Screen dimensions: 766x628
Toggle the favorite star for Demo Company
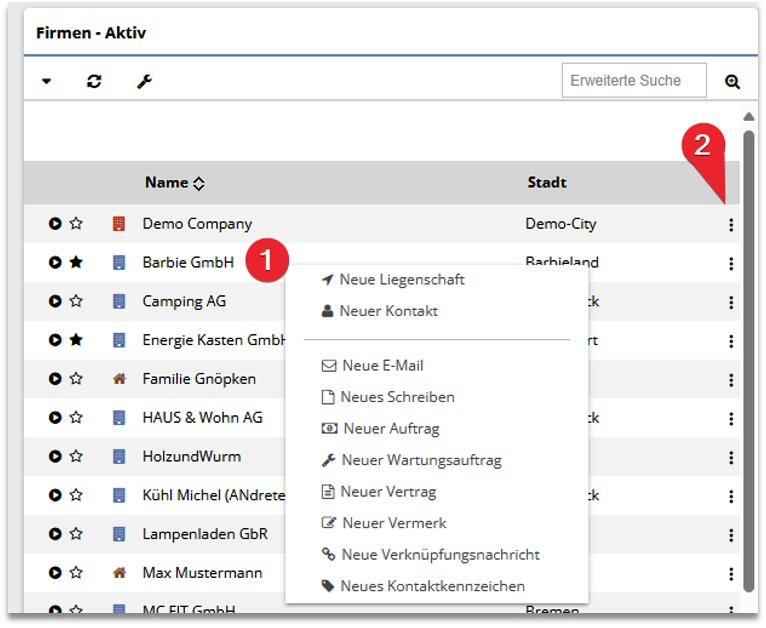tap(76, 224)
